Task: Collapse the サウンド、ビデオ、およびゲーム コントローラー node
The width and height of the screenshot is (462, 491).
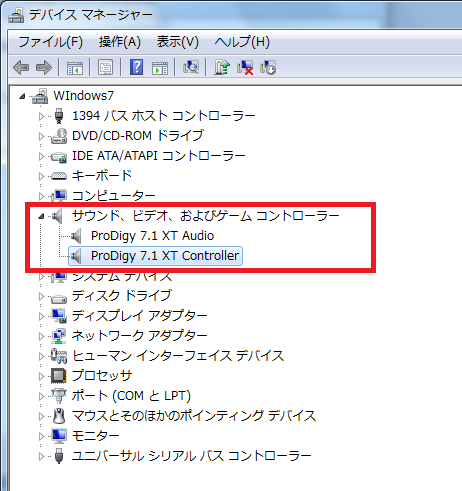Action: (41, 217)
